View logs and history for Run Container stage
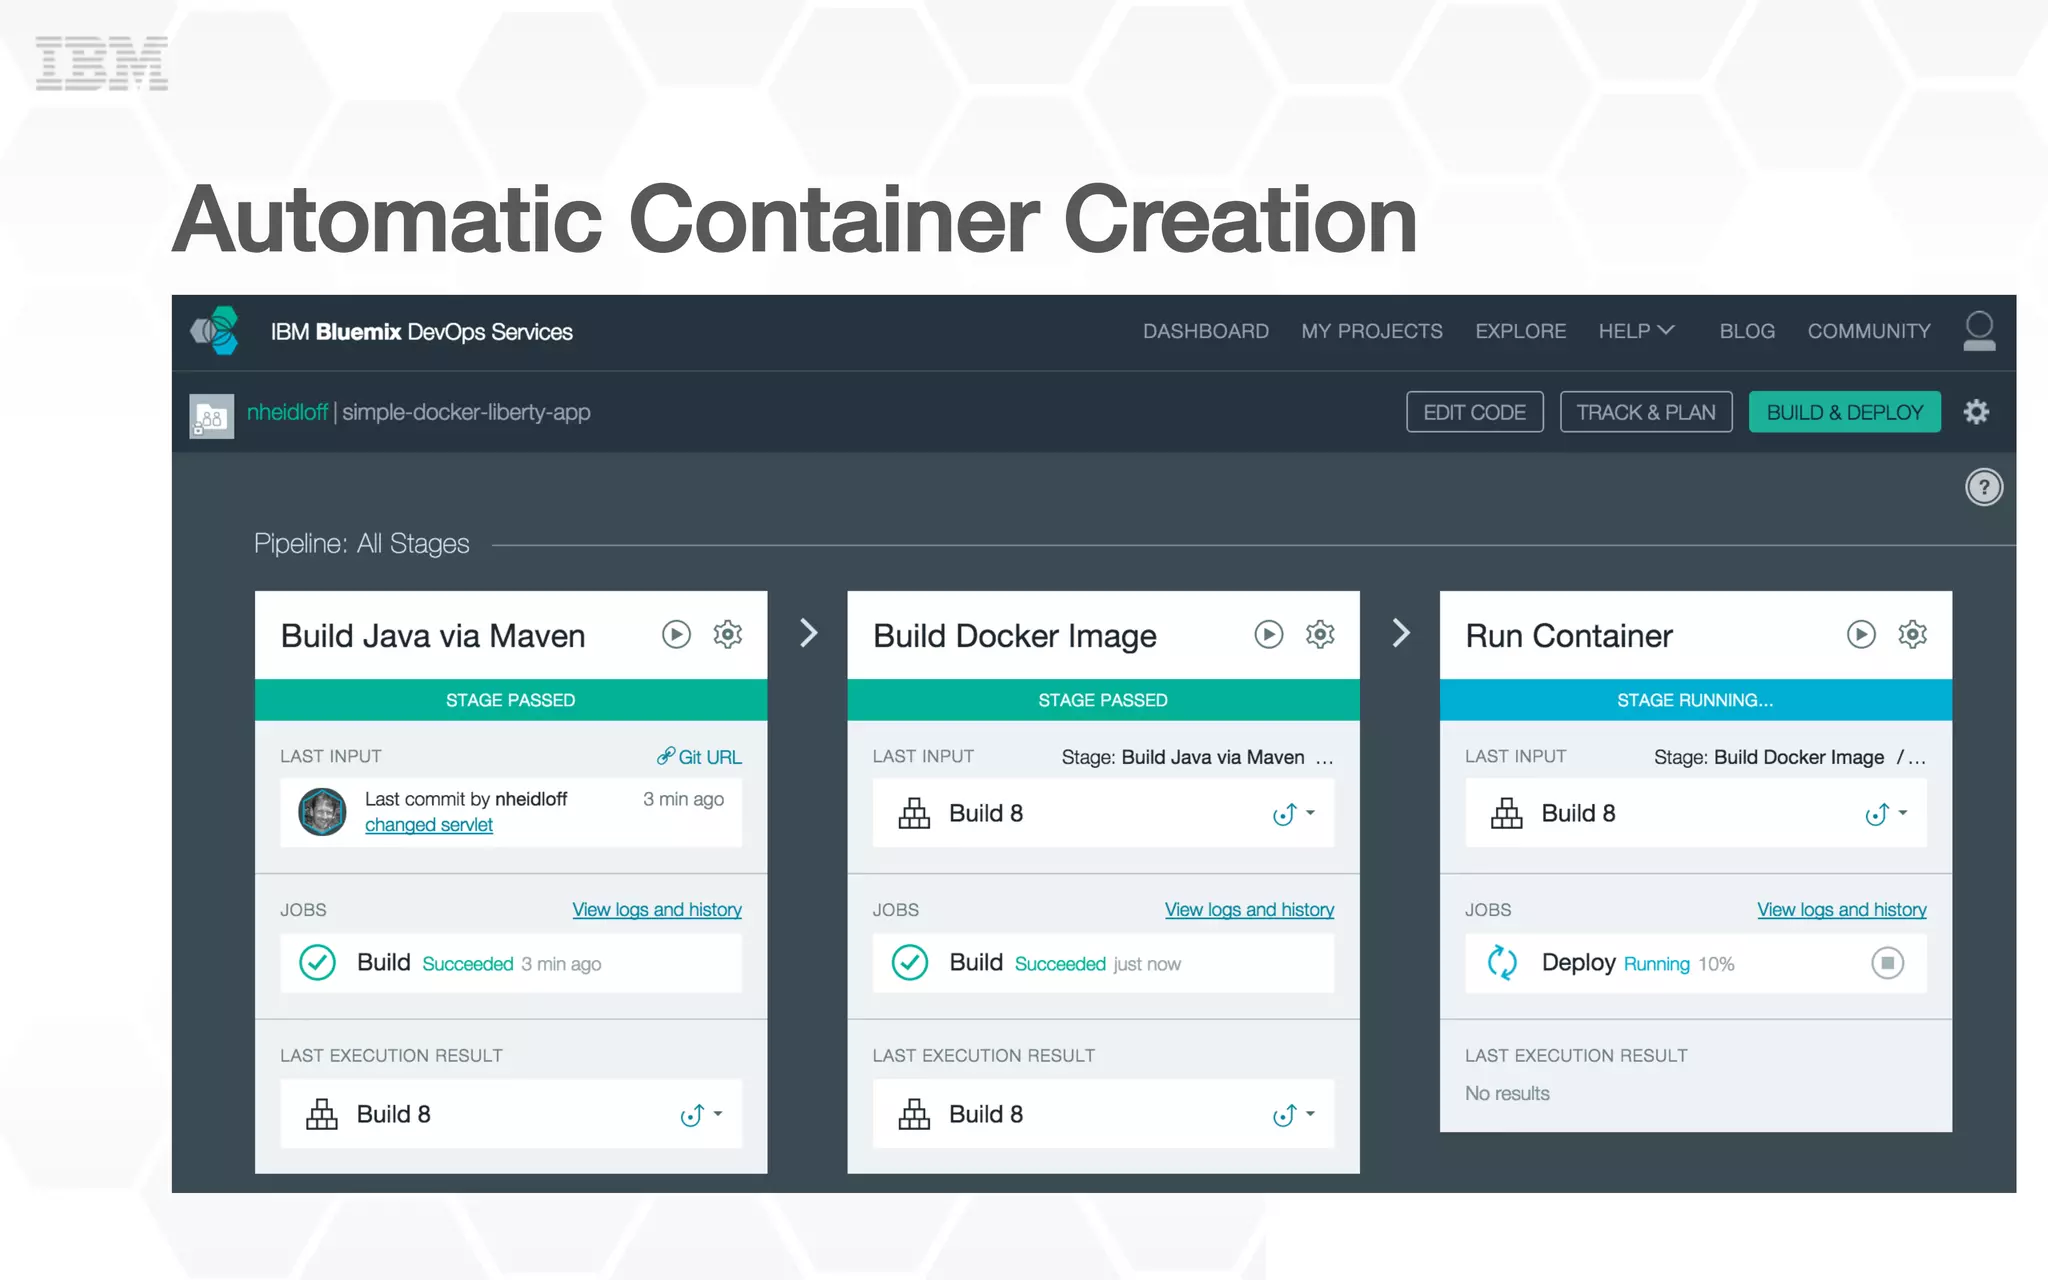The height and width of the screenshot is (1280, 2048). 1842,910
